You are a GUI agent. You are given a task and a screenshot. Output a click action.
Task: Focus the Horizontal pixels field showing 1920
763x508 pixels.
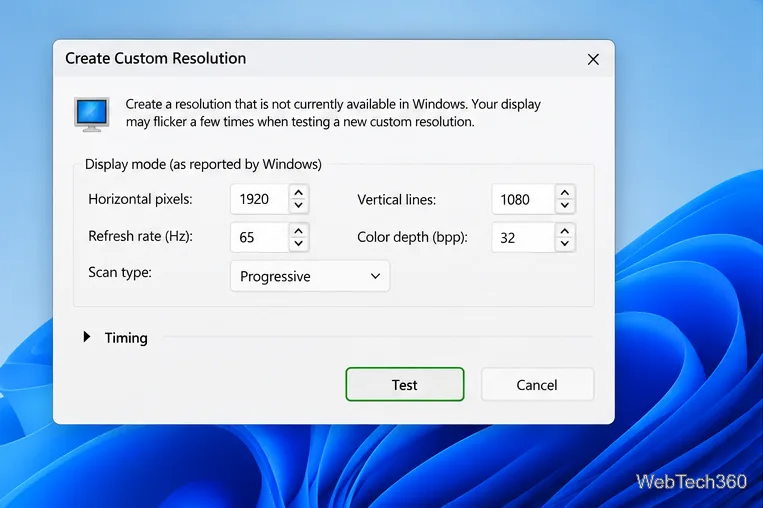click(x=260, y=199)
